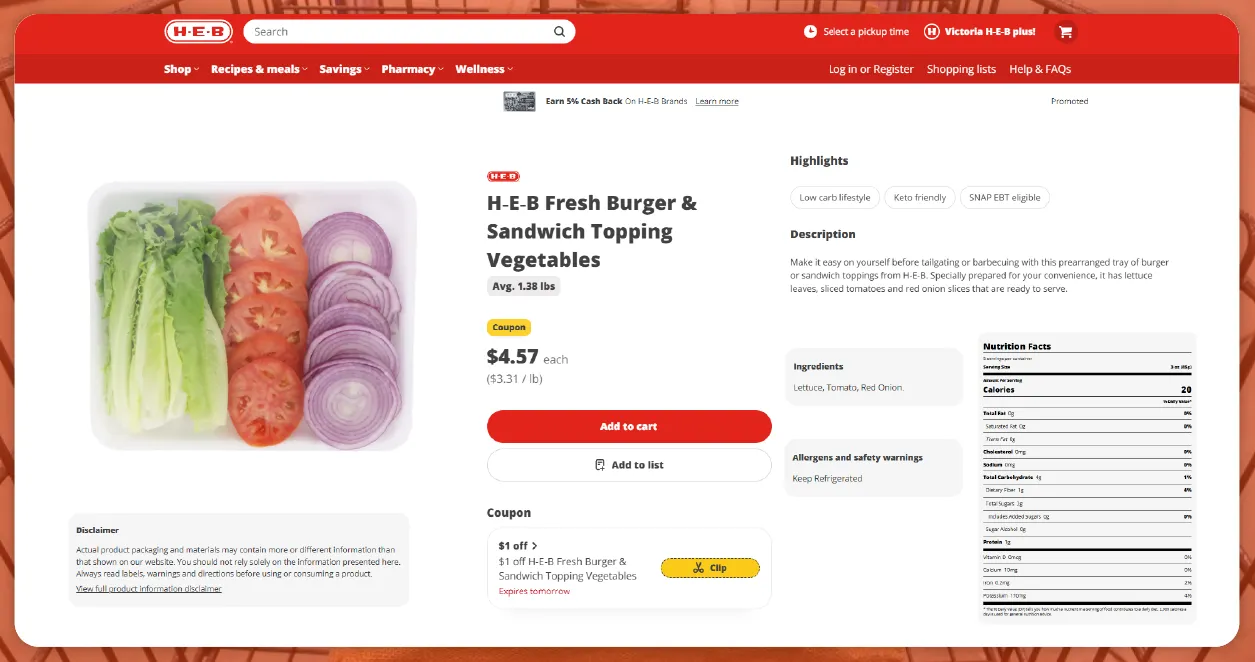This screenshot has height=662, width=1255.
Task: View full product information disclaimer
Action: 149,589
